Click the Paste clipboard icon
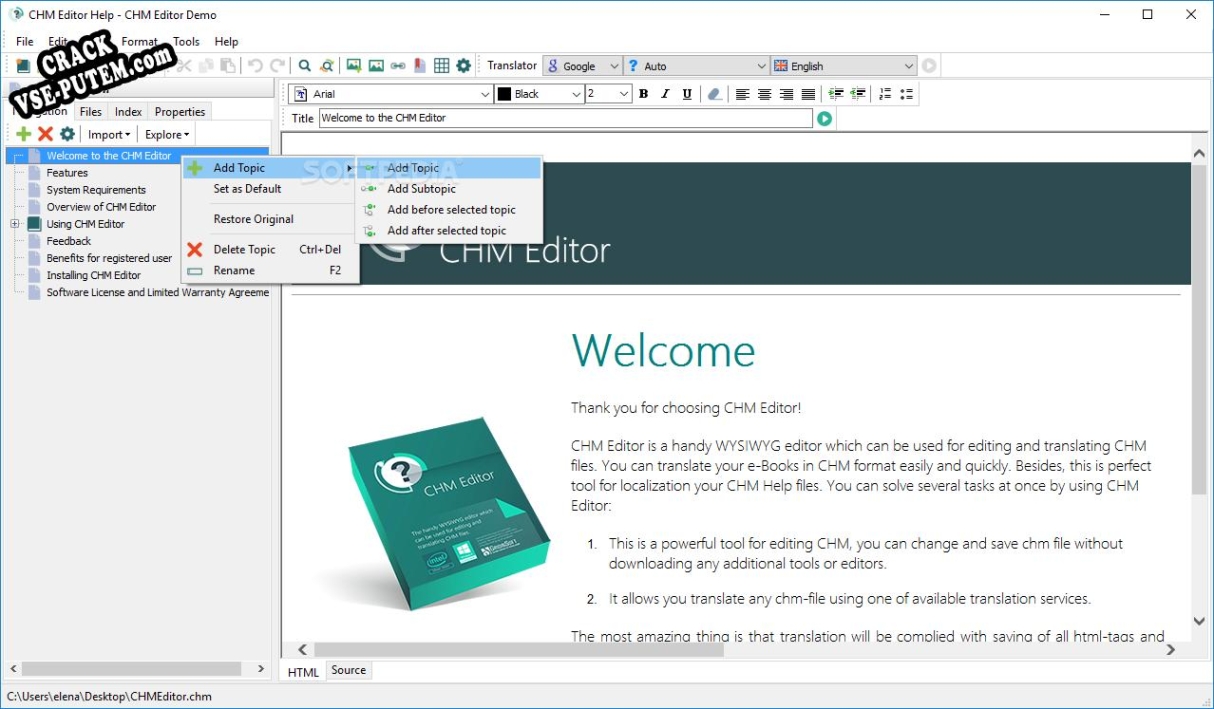This screenshot has height=709, width=1214. pyautogui.click(x=228, y=66)
